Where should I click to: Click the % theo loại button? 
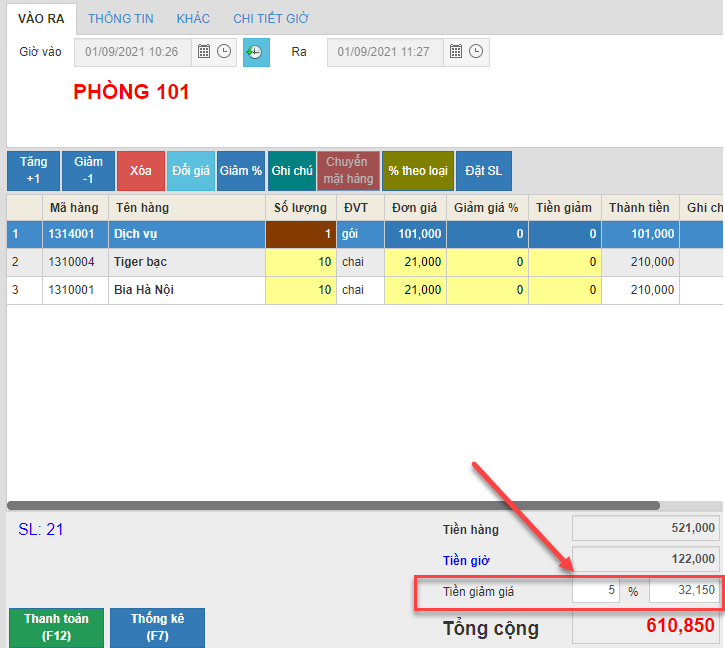coord(418,171)
